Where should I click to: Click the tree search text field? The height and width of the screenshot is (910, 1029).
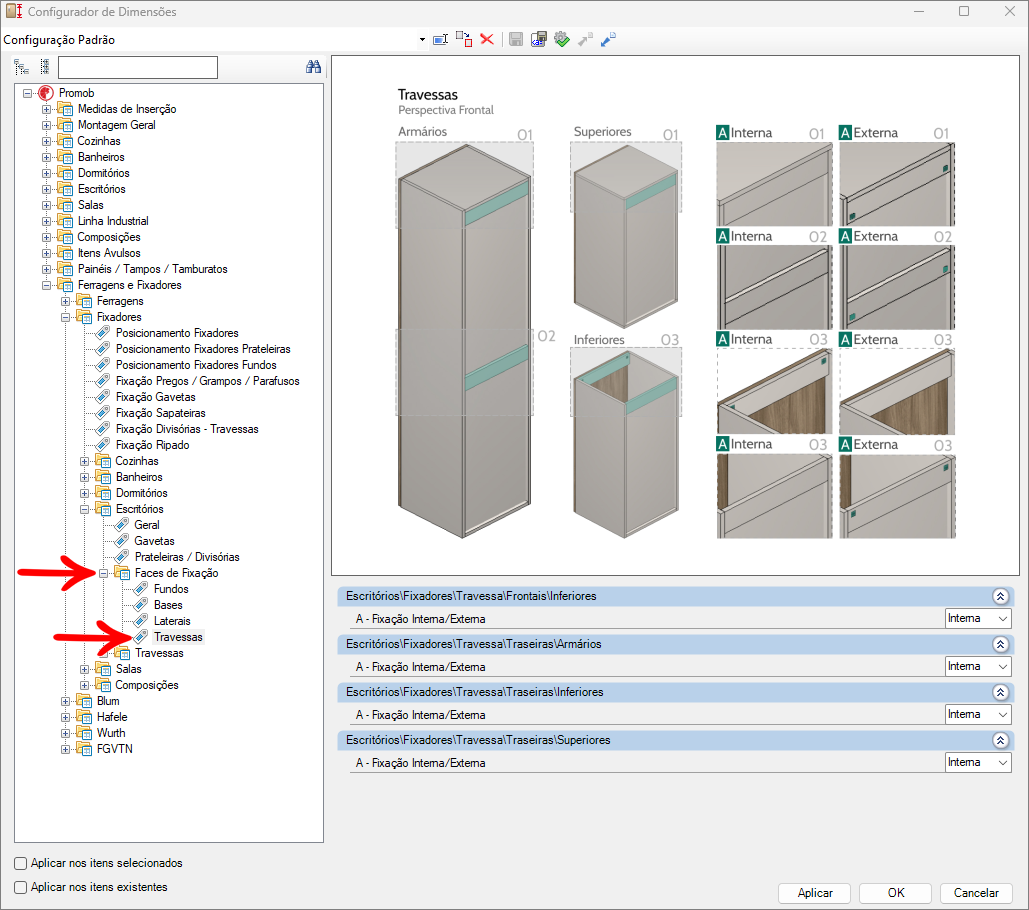click(x=137, y=67)
